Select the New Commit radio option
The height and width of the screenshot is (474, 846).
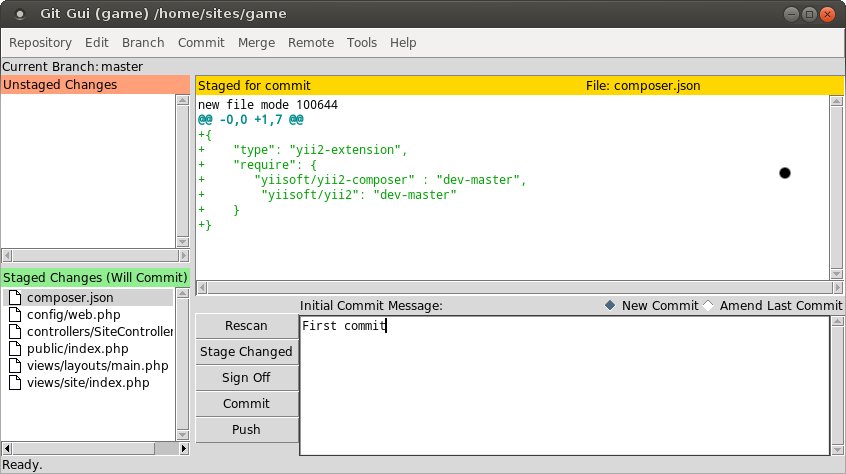pyautogui.click(x=611, y=306)
